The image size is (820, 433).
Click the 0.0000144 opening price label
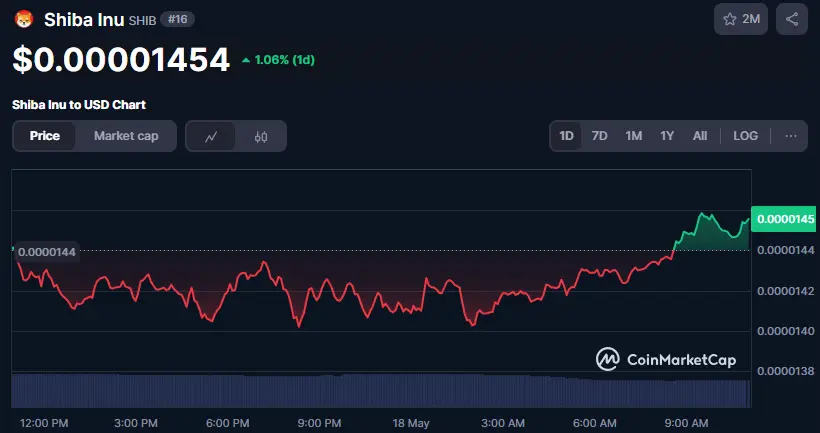pos(47,252)
